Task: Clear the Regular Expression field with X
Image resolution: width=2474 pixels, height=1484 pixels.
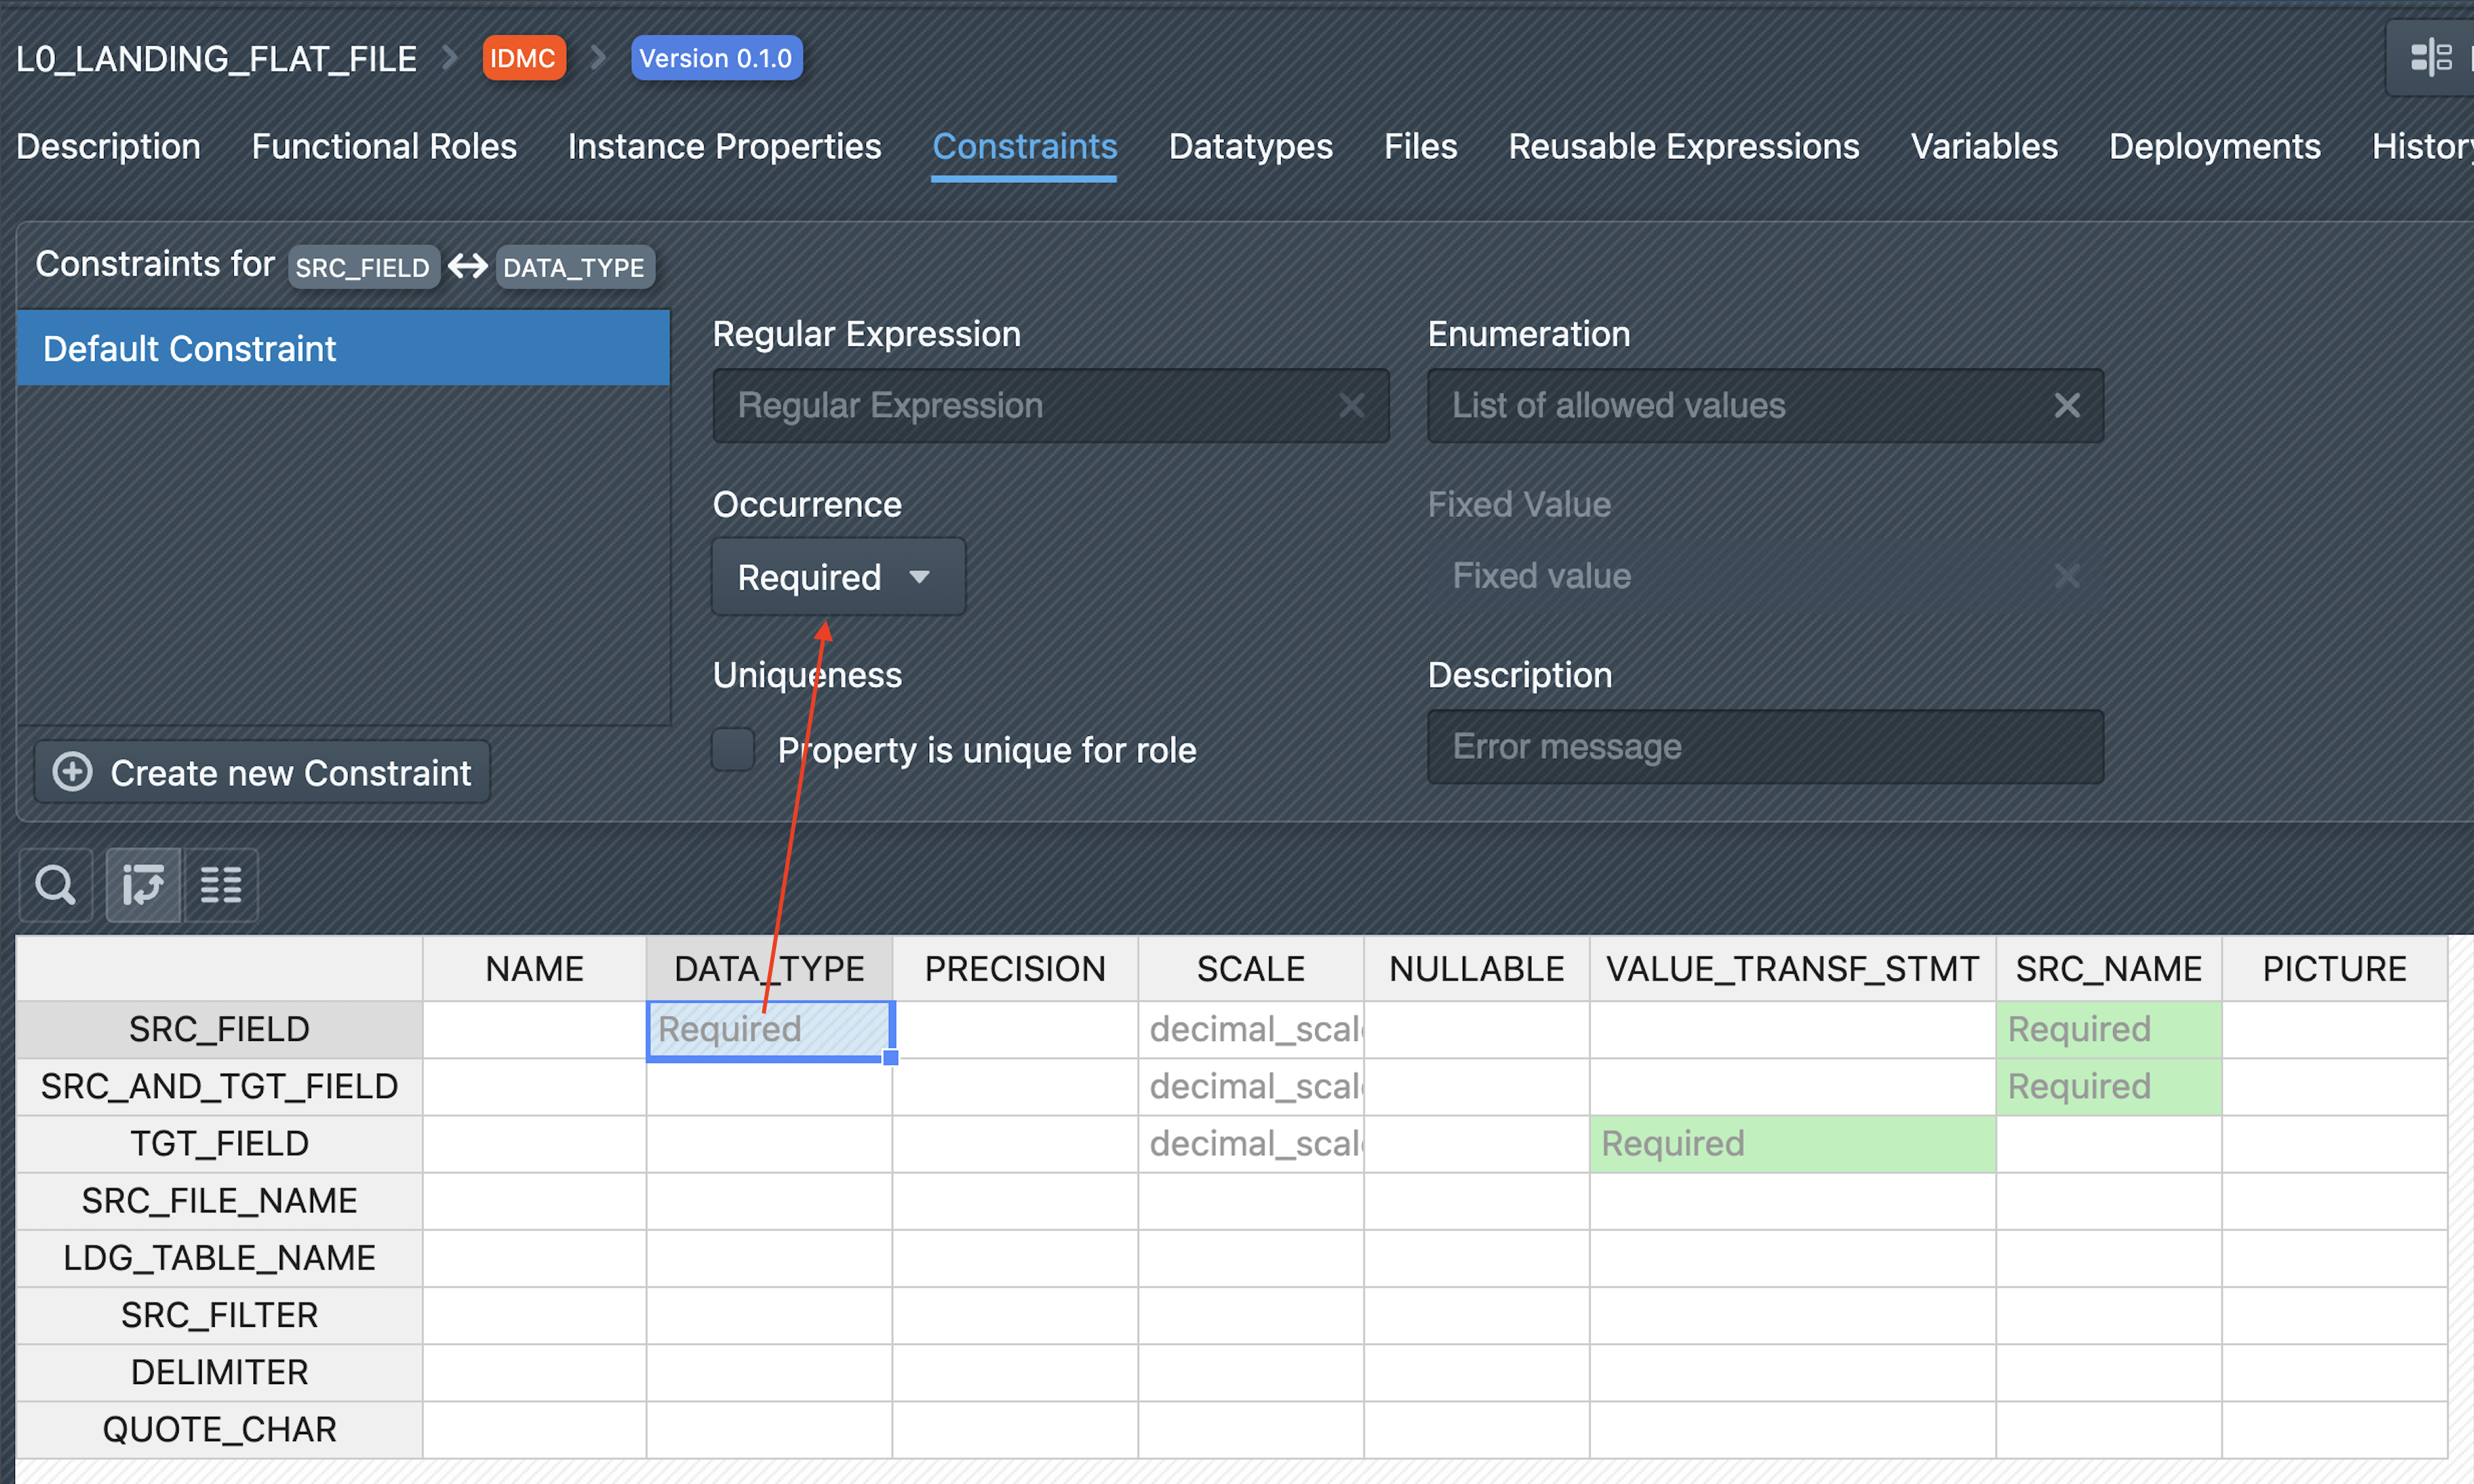Action: [1351, 405]
